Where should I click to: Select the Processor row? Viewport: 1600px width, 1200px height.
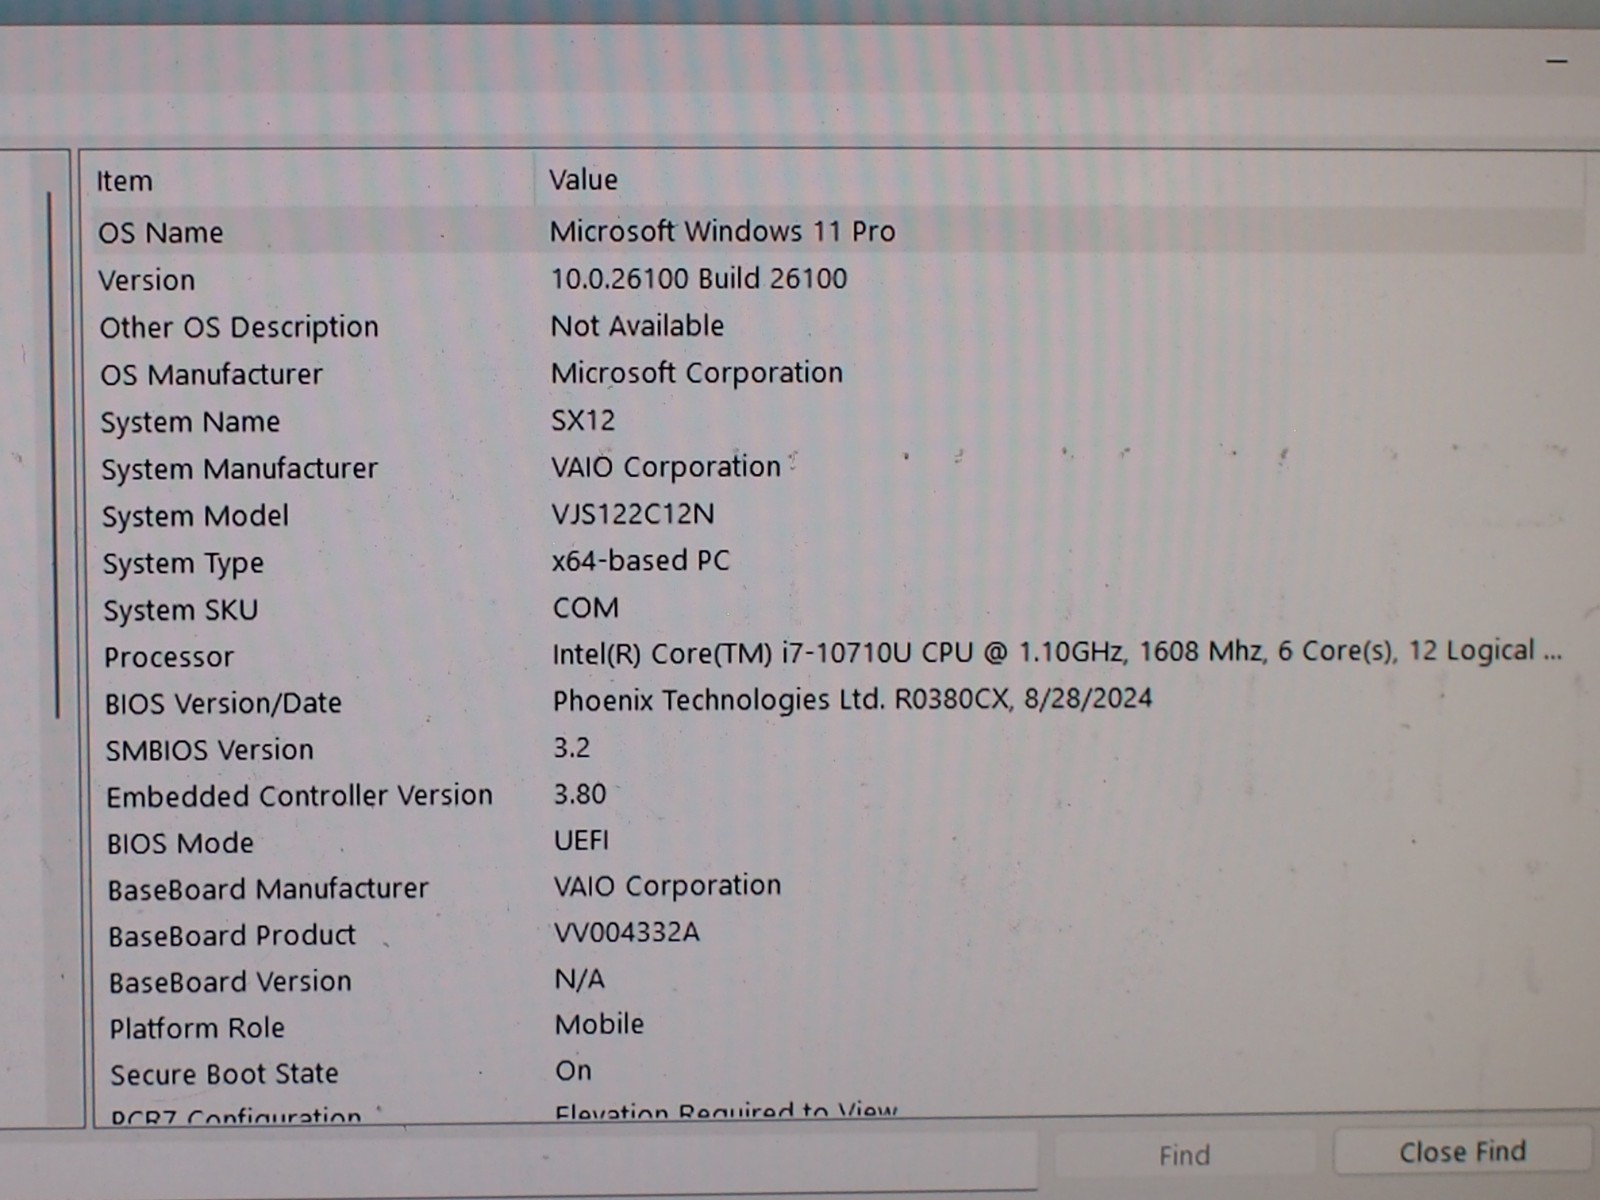pos(838,656)
